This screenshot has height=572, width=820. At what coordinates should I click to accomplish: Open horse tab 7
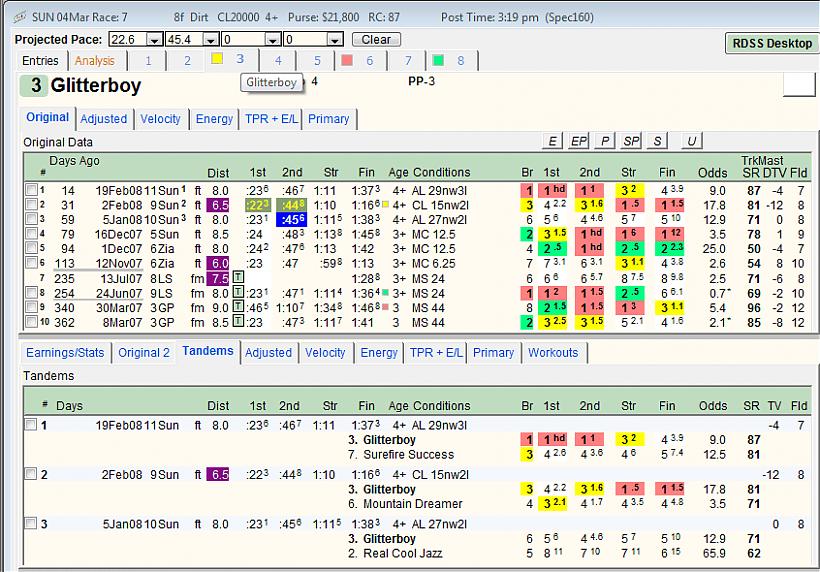[408, 61]
